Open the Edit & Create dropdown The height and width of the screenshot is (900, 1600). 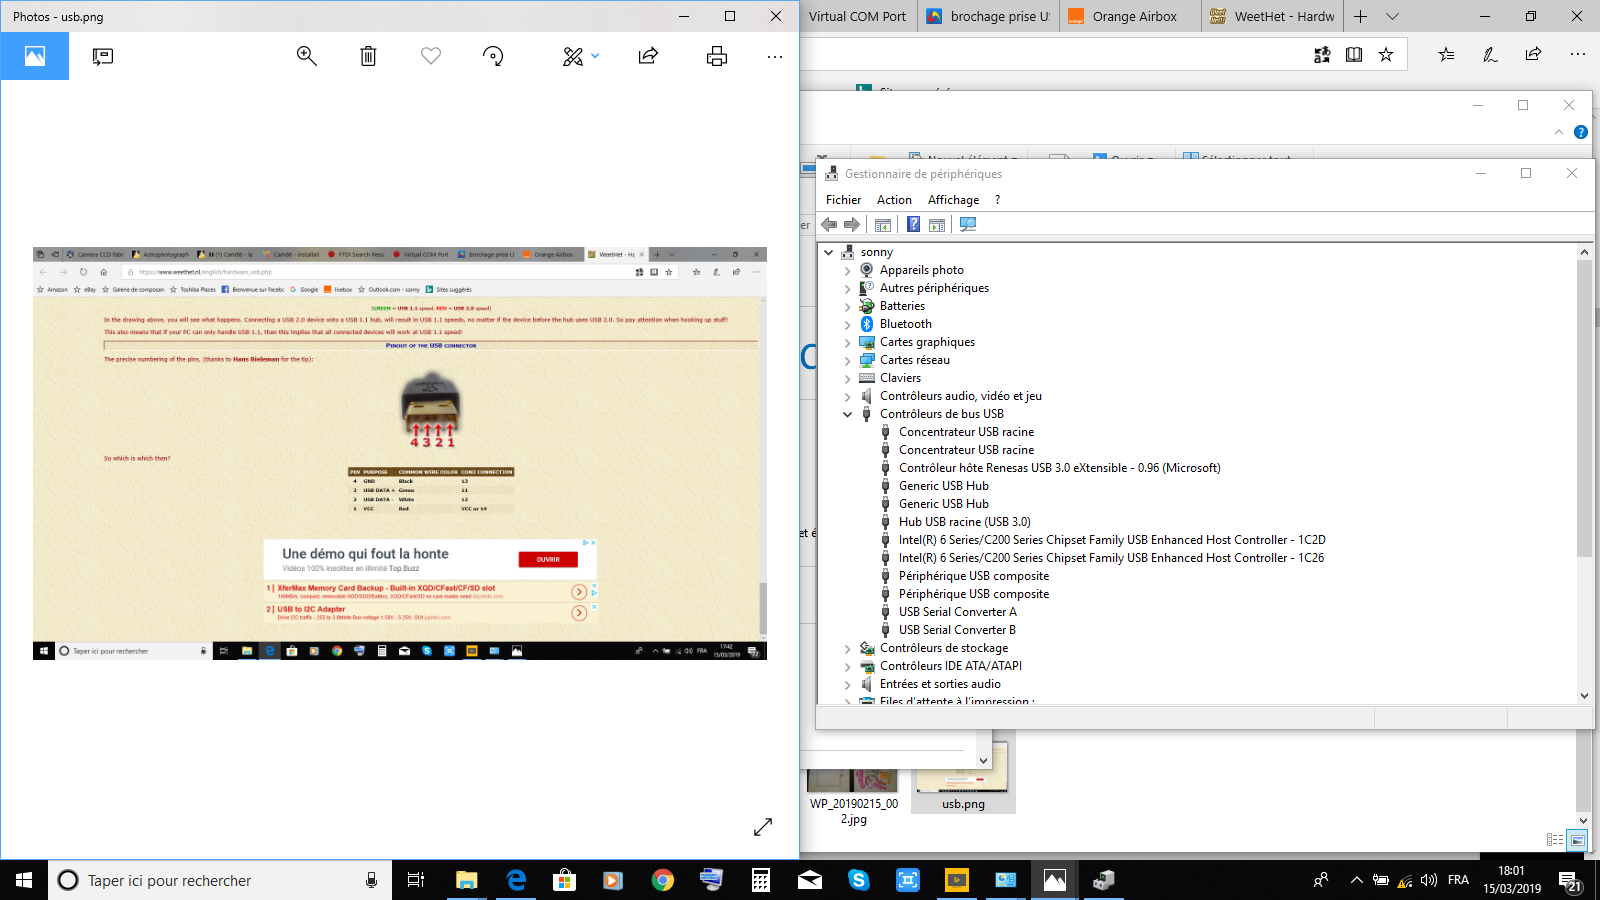click(x=581, y=56)
